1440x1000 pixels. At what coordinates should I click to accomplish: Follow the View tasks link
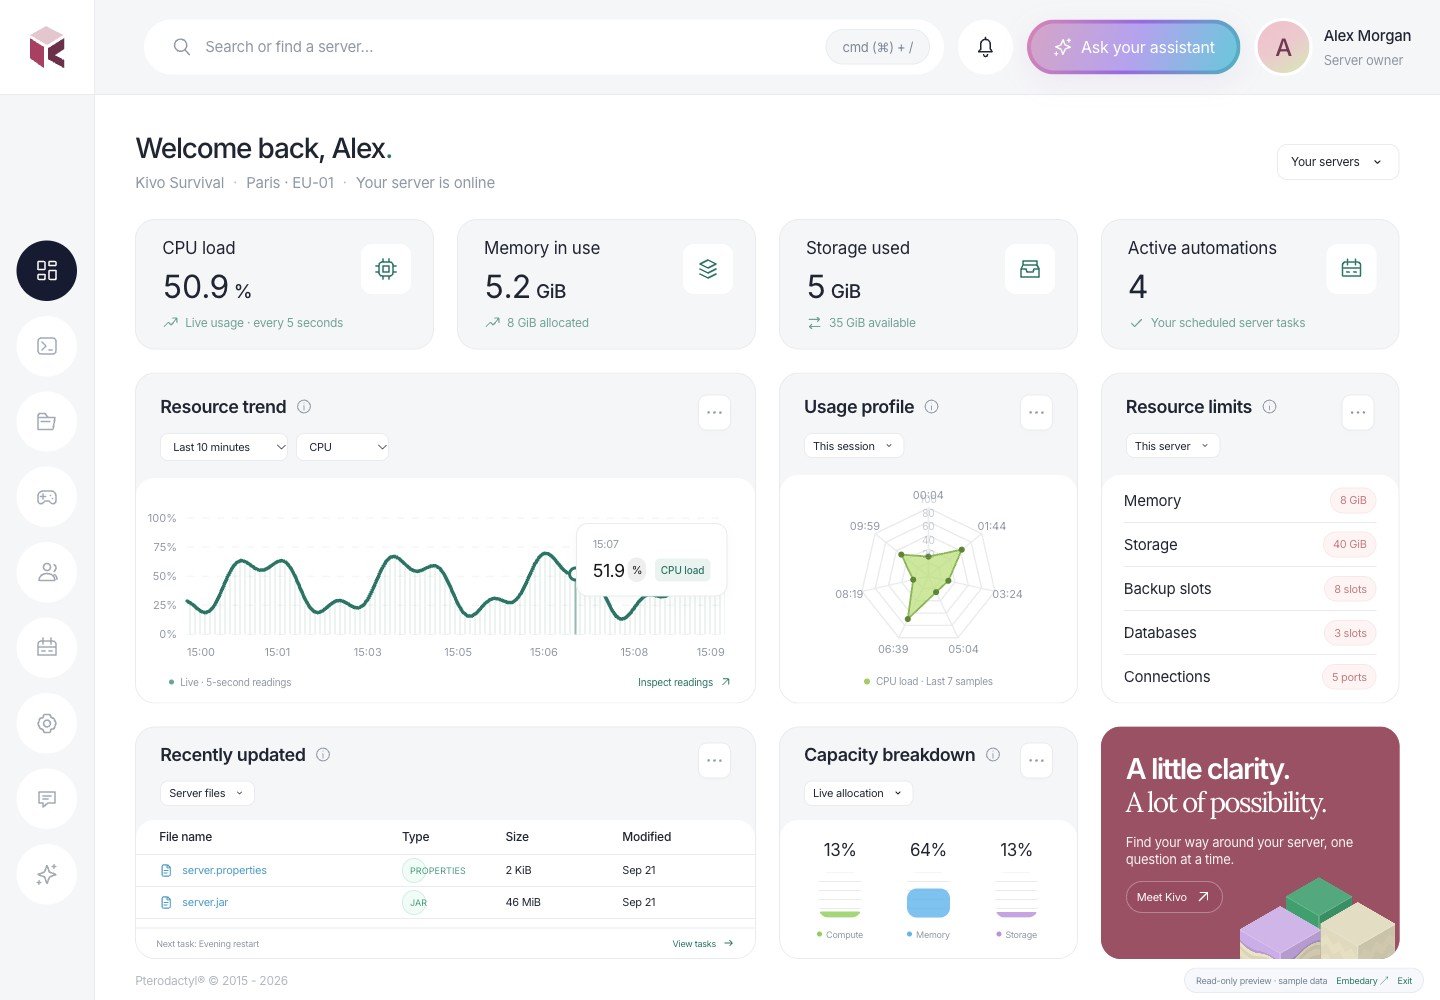[x=703, y=944]
